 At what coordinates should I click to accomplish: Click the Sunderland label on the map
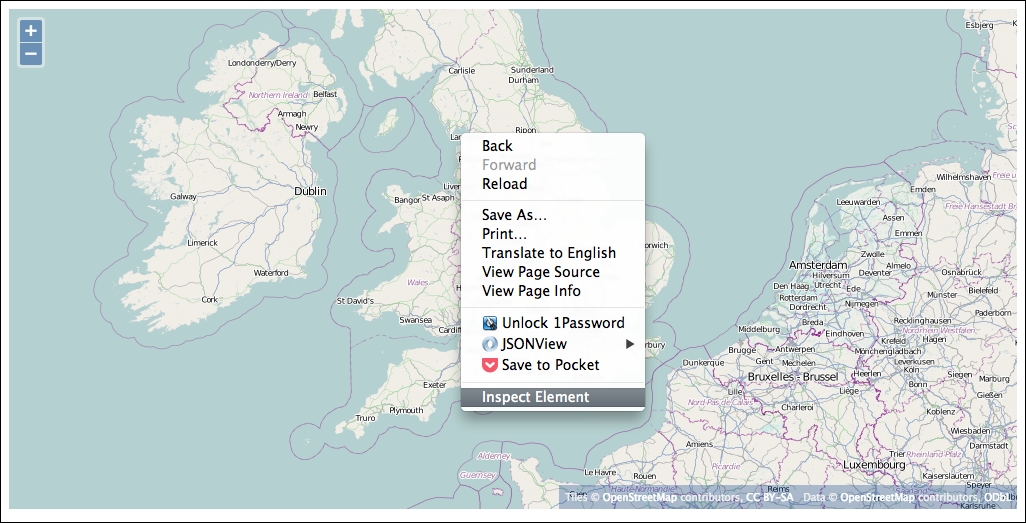point(532,70)
